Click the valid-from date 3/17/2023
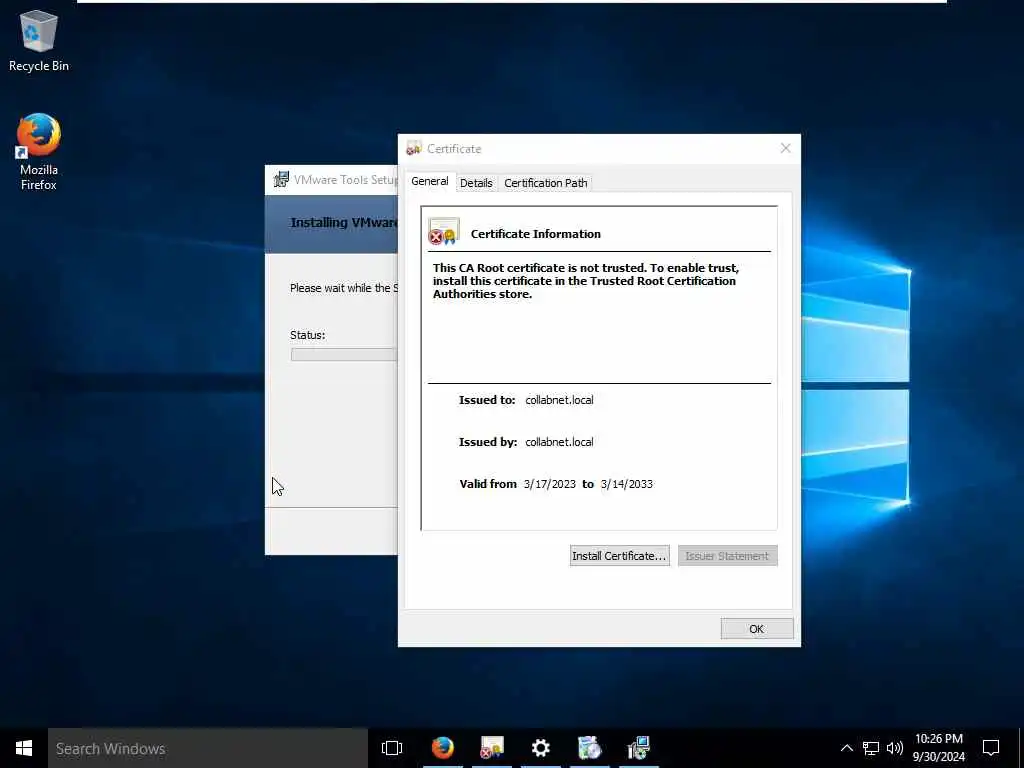 click(x=549, y=485)
